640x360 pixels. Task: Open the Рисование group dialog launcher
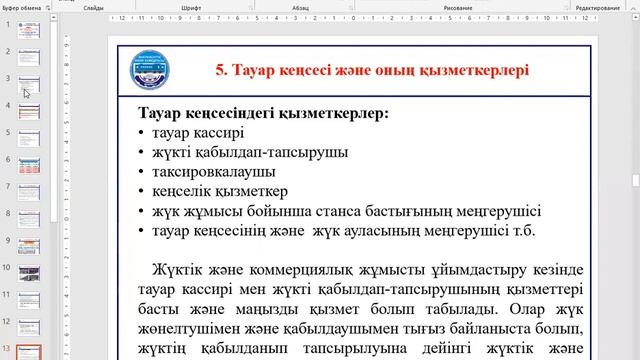[566, 8]
